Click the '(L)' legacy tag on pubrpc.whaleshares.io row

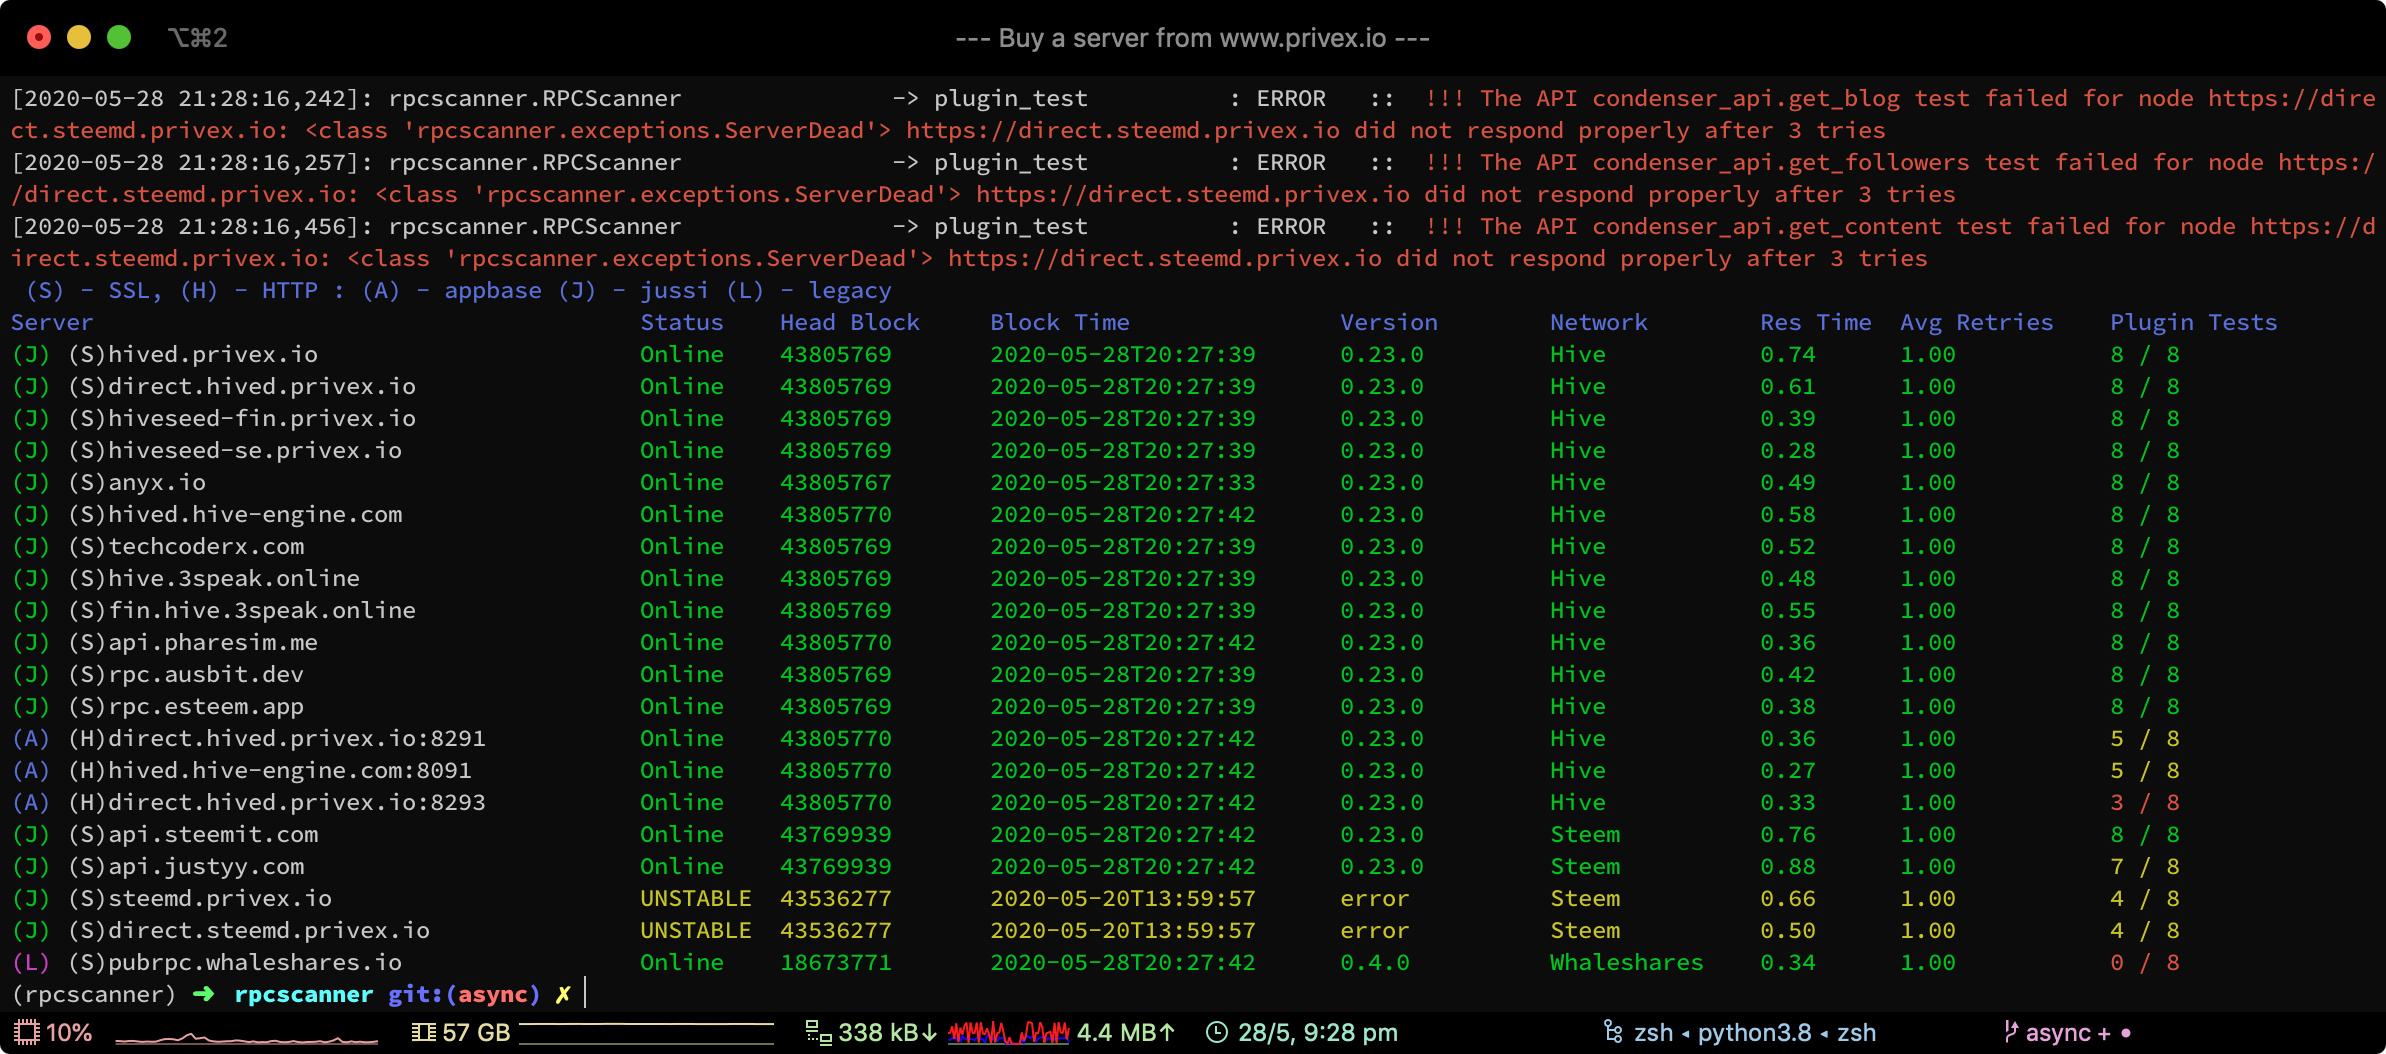pos(31,962)
